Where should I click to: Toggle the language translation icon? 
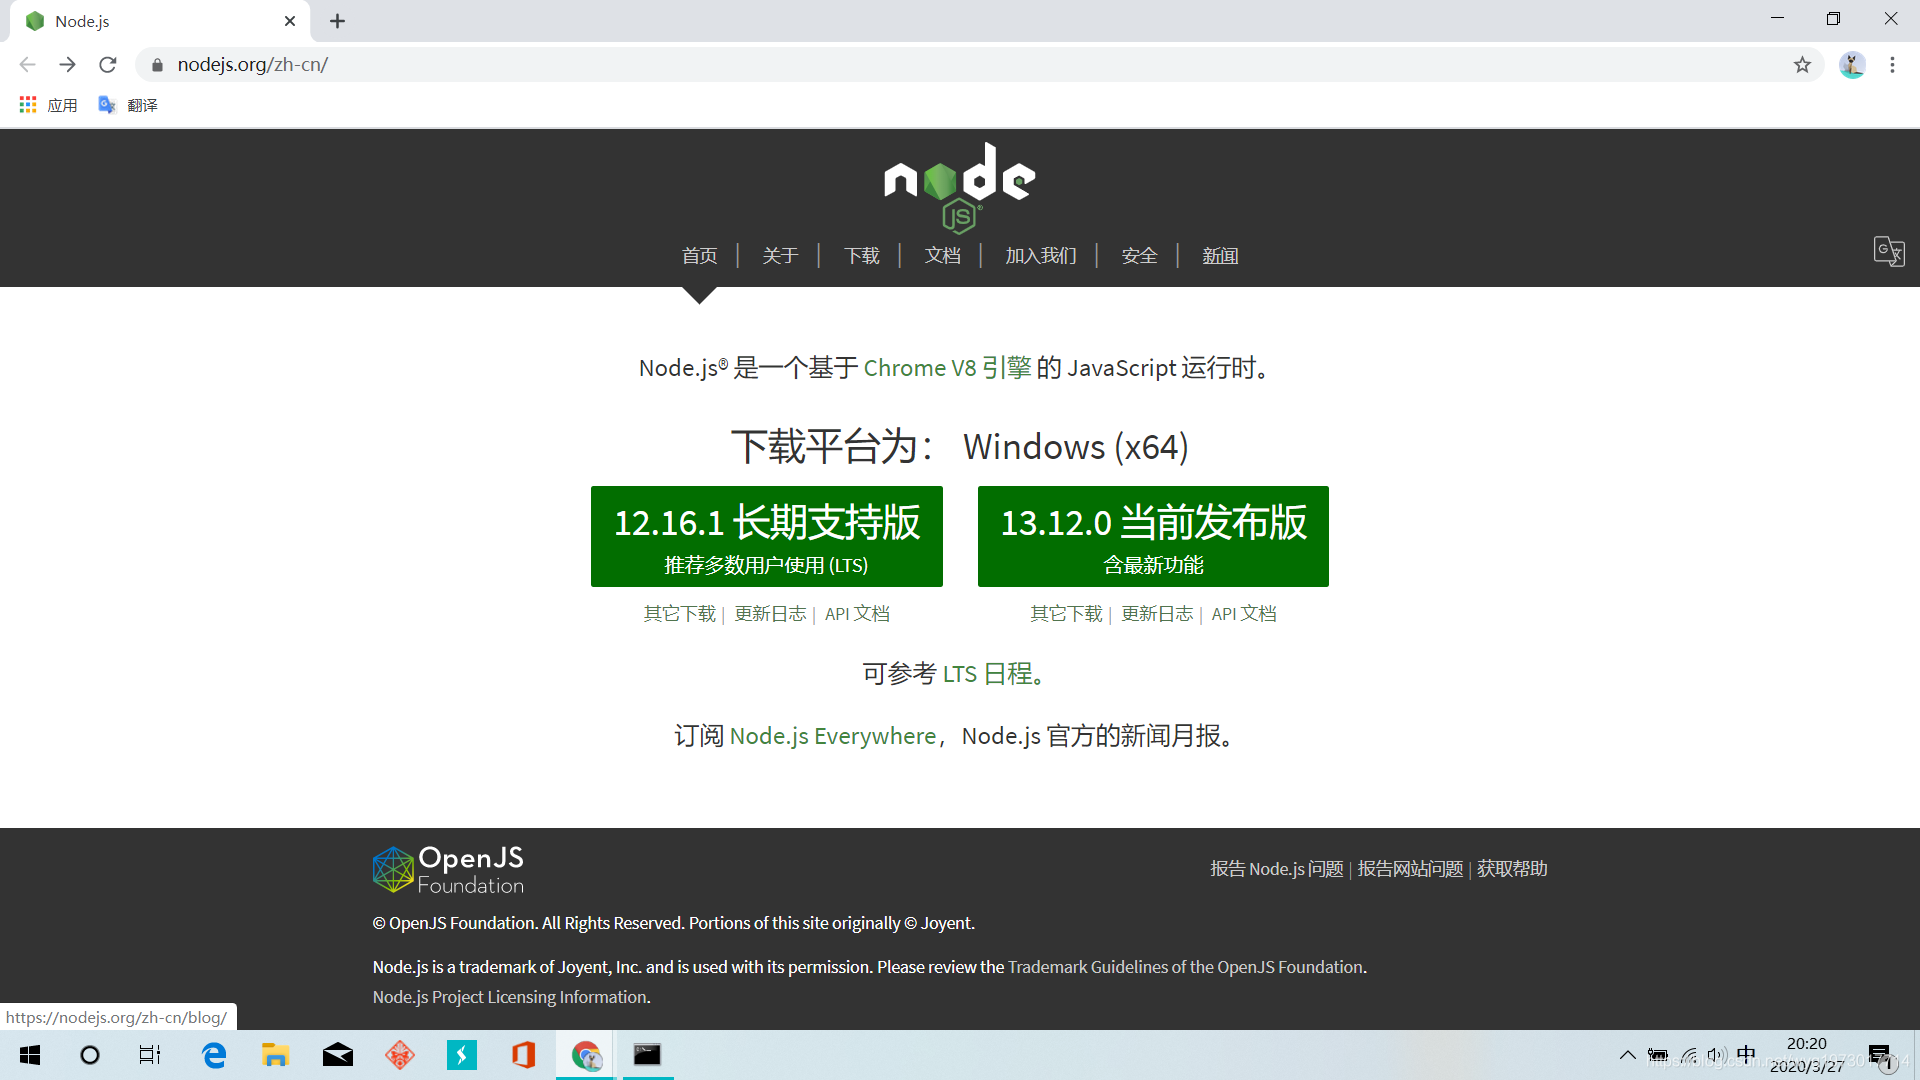(x=1889, y=251)
